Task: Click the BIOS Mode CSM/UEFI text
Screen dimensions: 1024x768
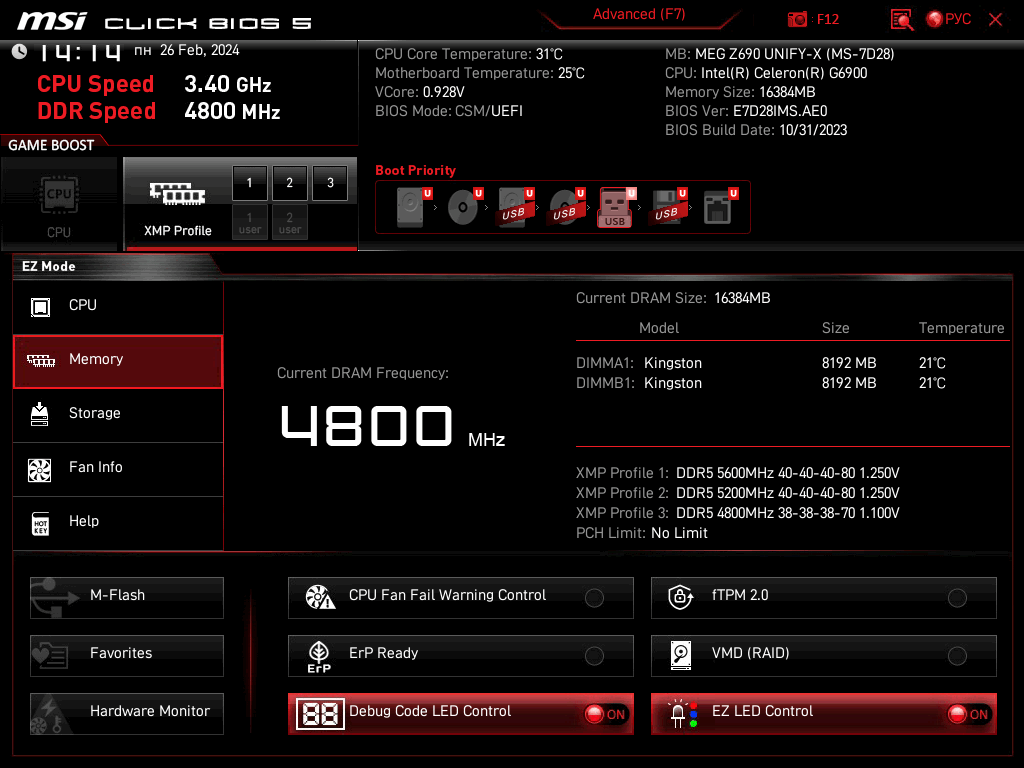Action: pos(449,111)
